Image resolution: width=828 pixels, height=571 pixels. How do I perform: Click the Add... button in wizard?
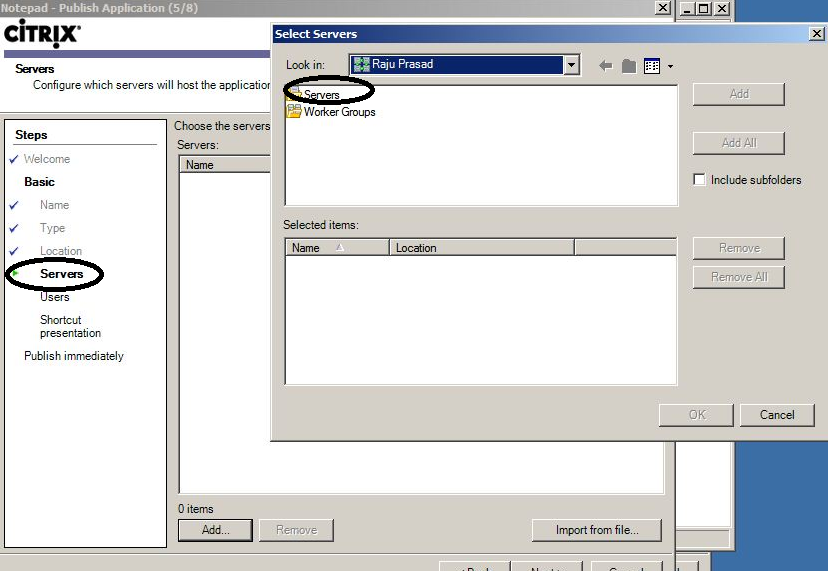[215, 530]
